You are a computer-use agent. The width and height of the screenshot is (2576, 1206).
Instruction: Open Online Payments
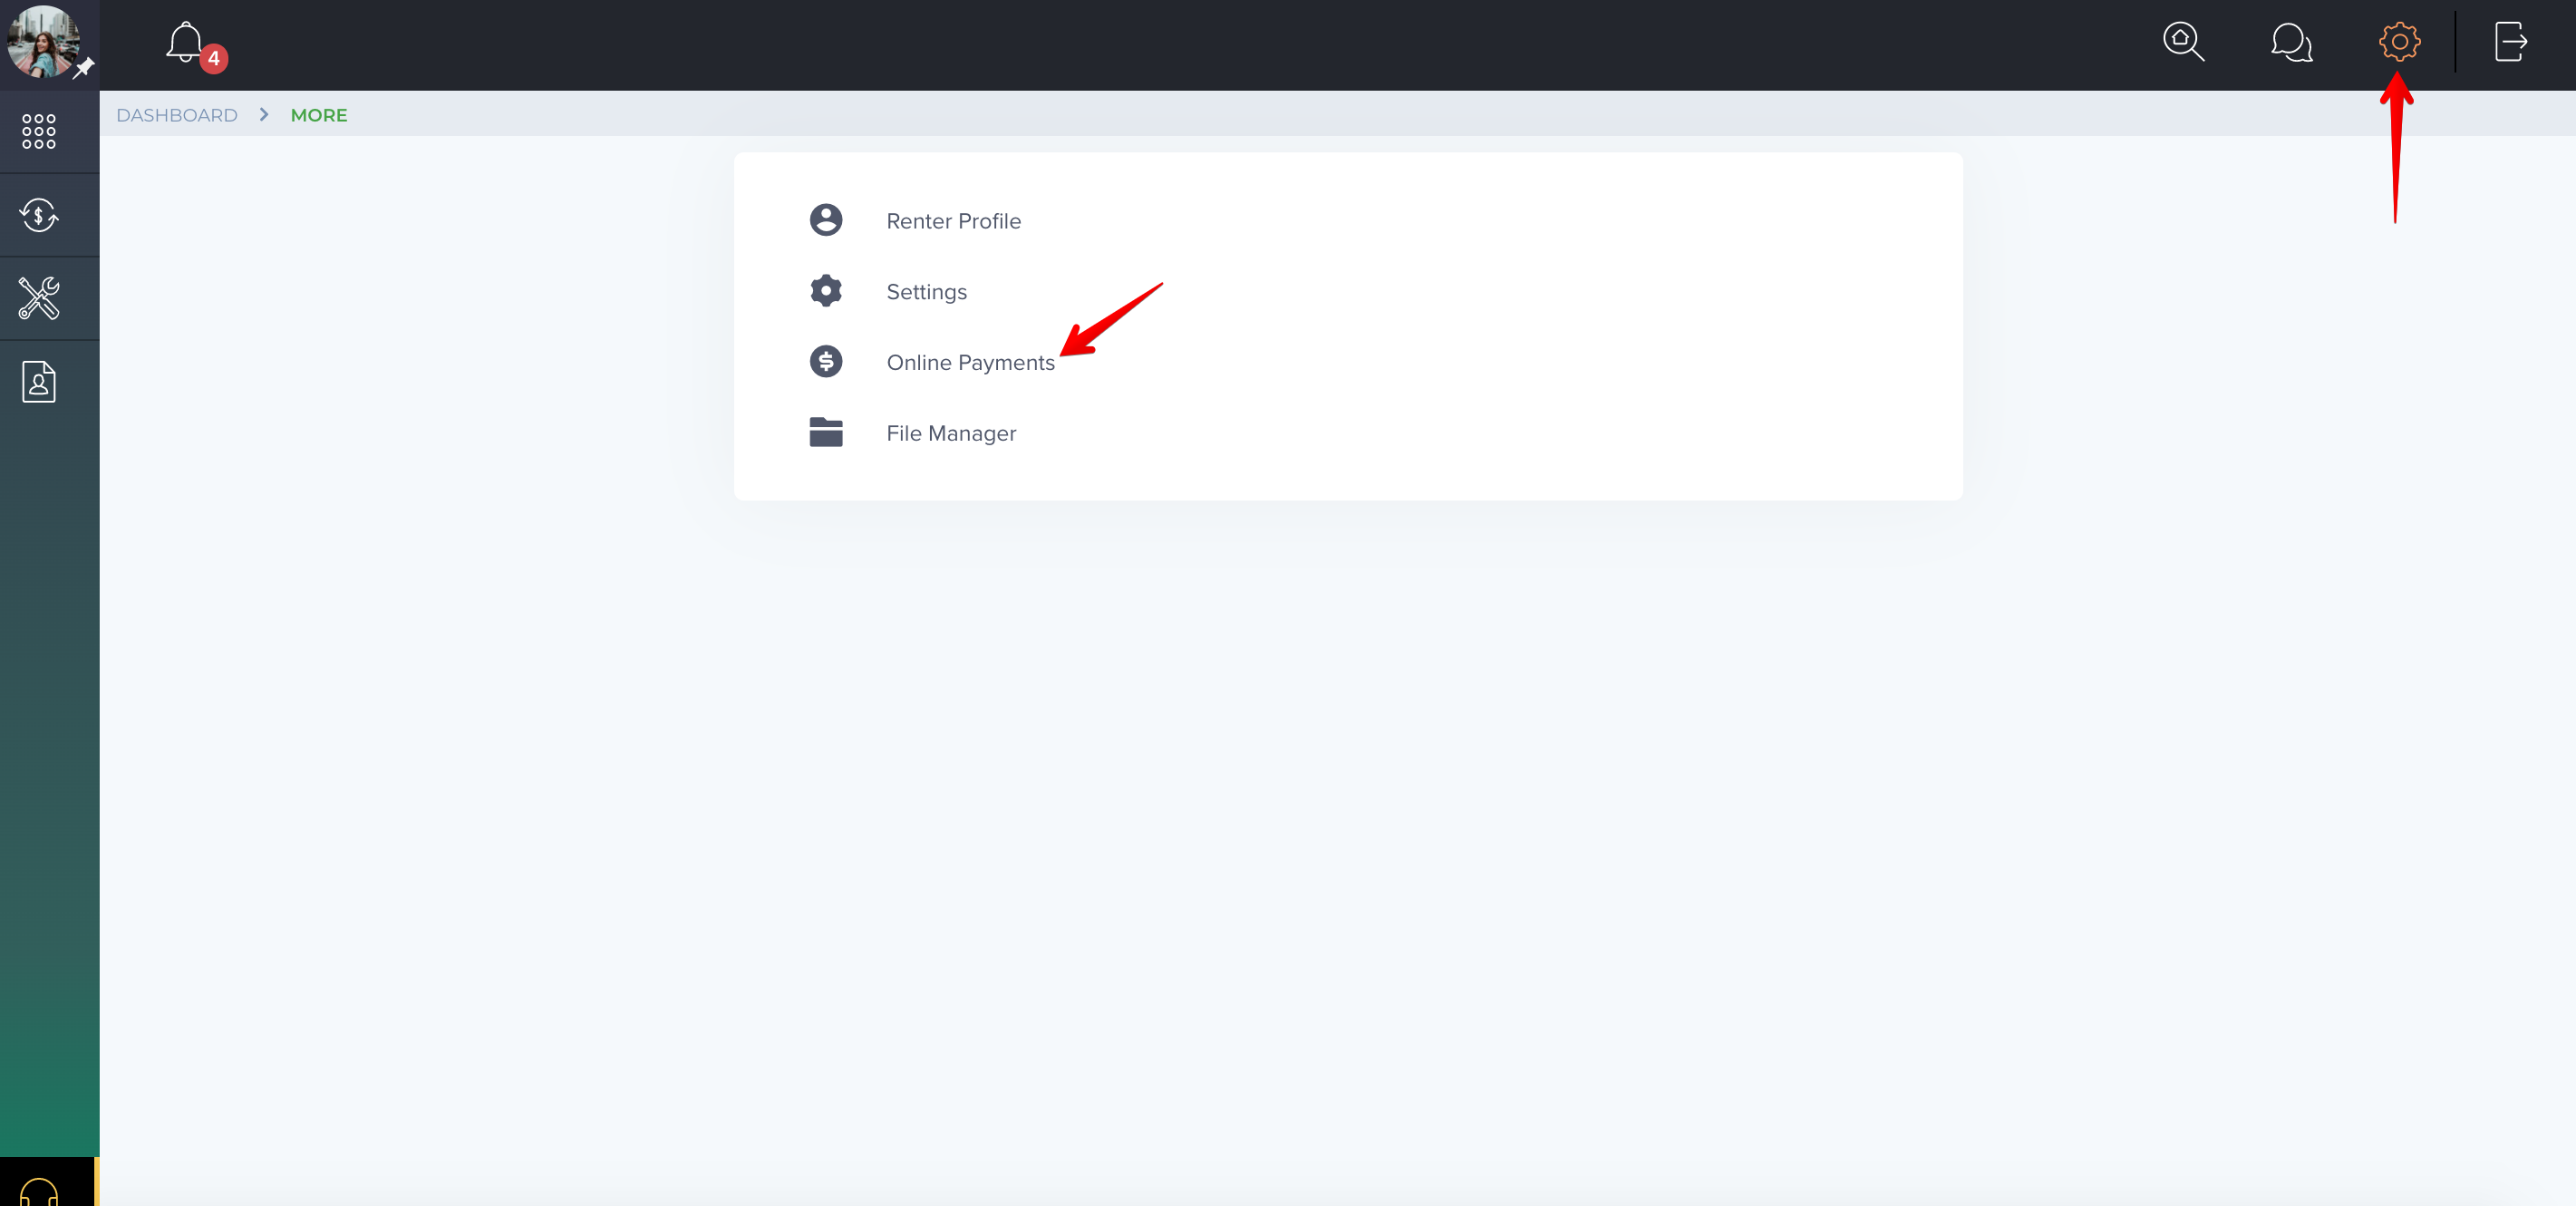tap(970, 363)
